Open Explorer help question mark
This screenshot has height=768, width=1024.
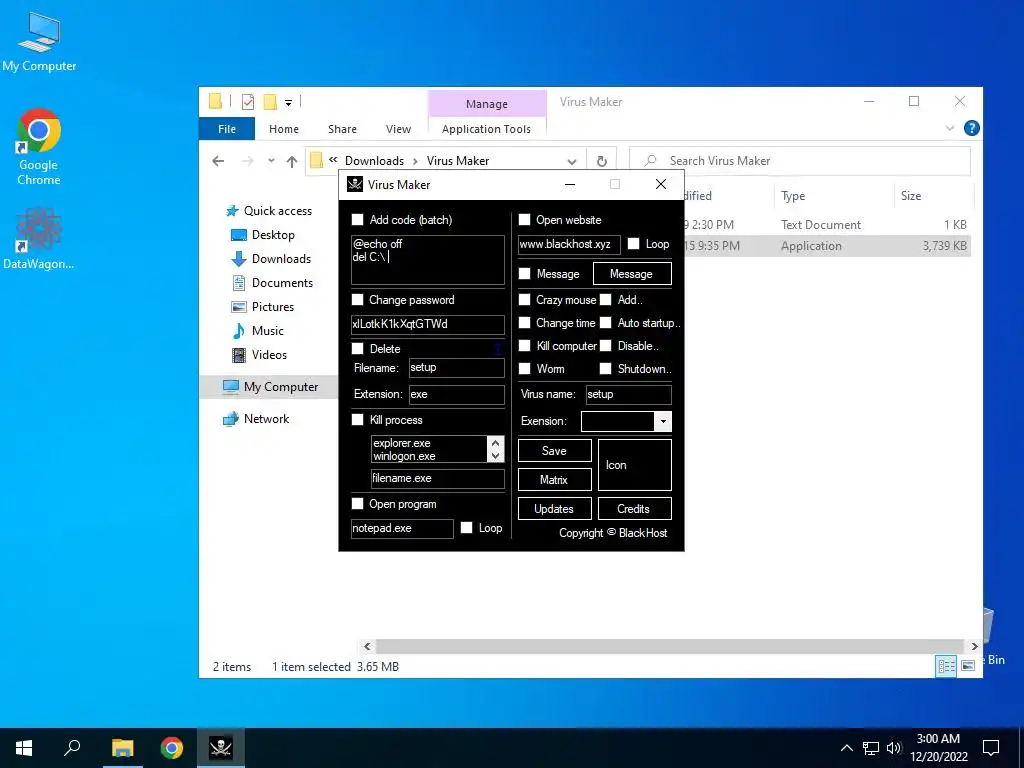click(x=971, y=128)
